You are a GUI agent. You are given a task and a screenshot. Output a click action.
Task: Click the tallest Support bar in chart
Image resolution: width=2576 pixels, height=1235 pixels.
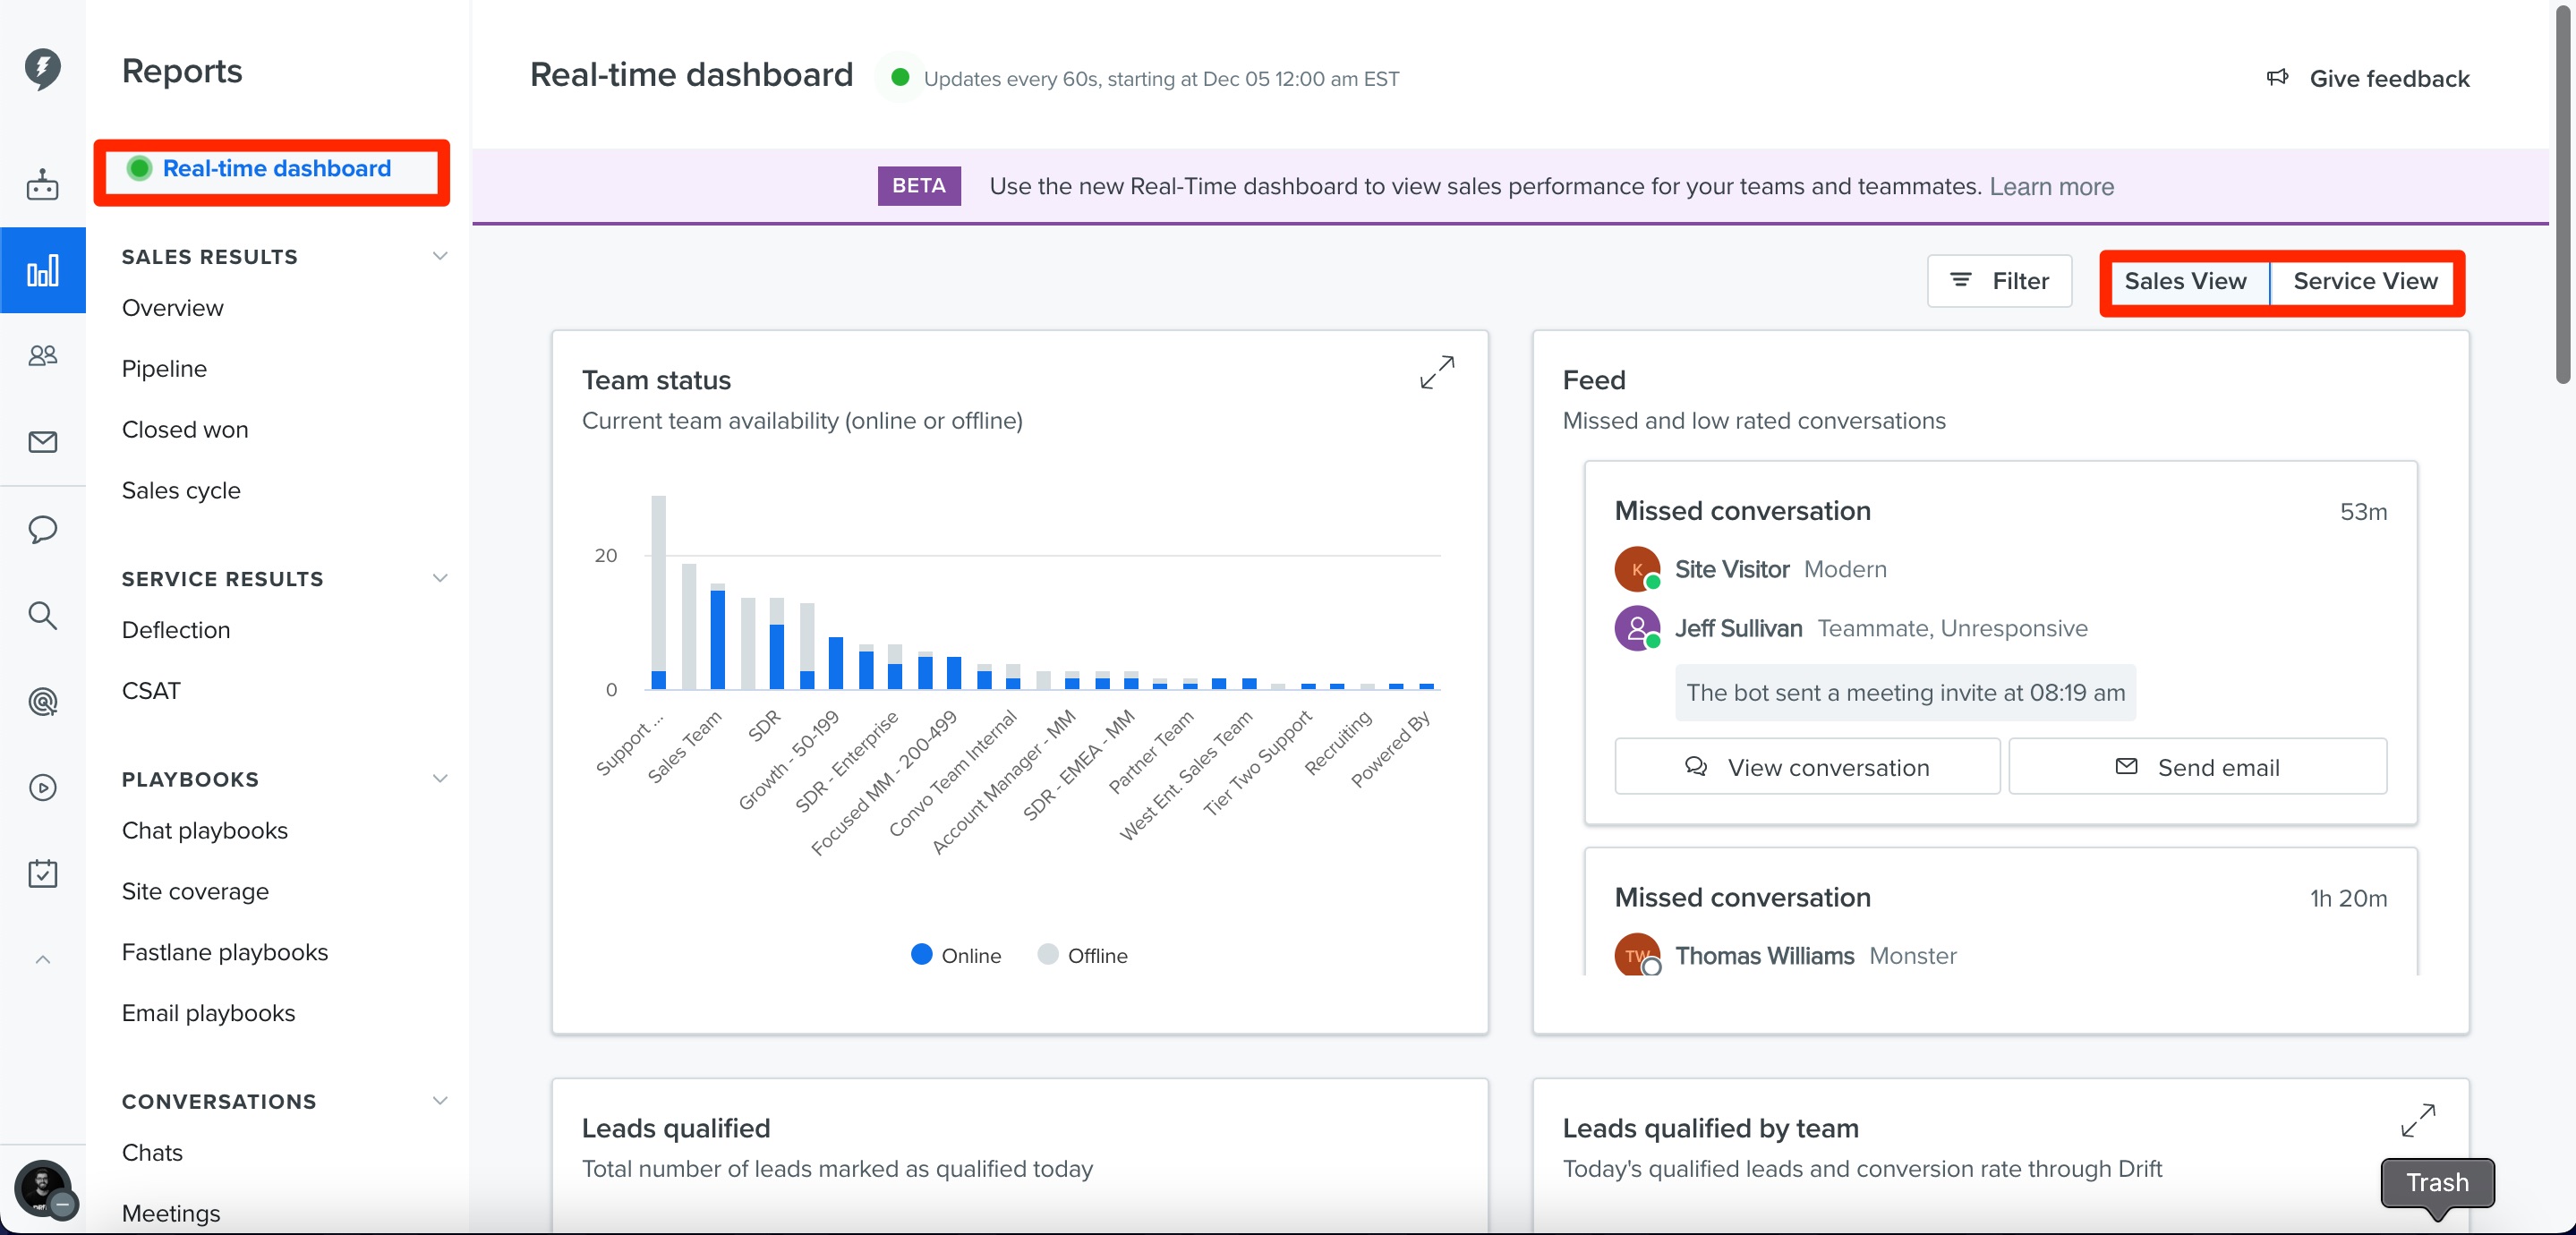(658, 592)
